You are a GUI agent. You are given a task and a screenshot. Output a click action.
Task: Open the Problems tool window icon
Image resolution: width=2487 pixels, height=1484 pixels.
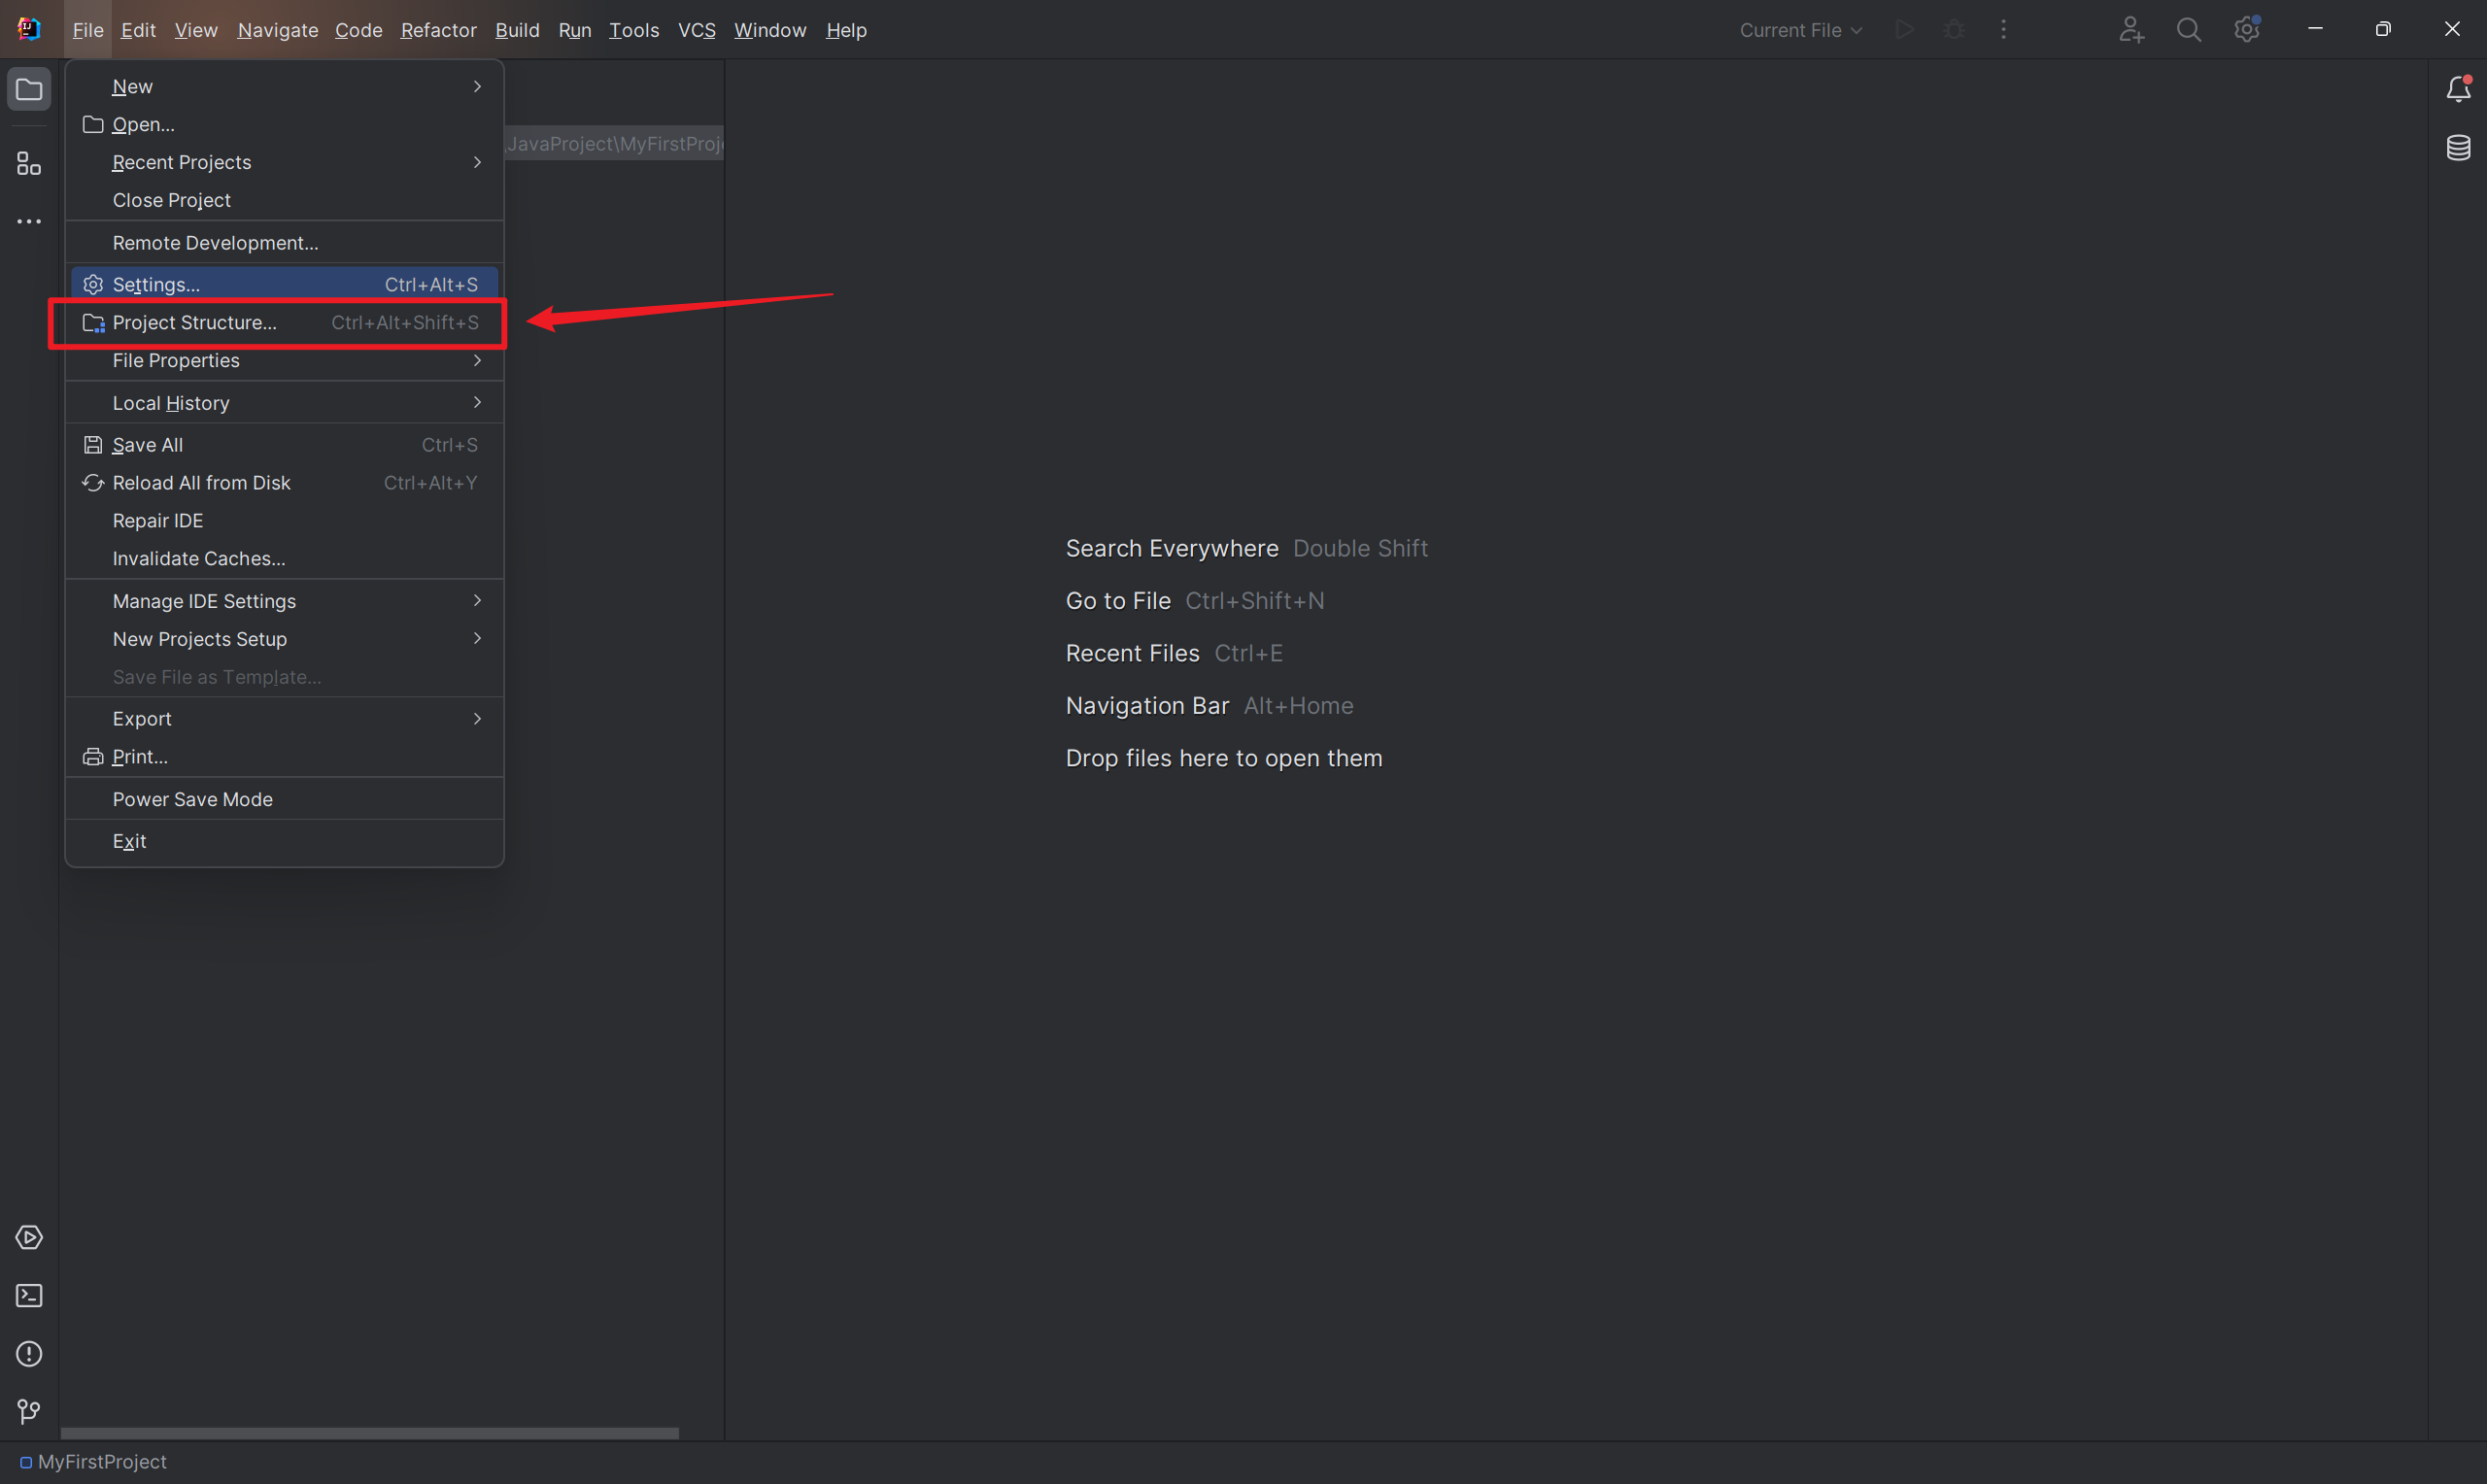coord(29,1353)
